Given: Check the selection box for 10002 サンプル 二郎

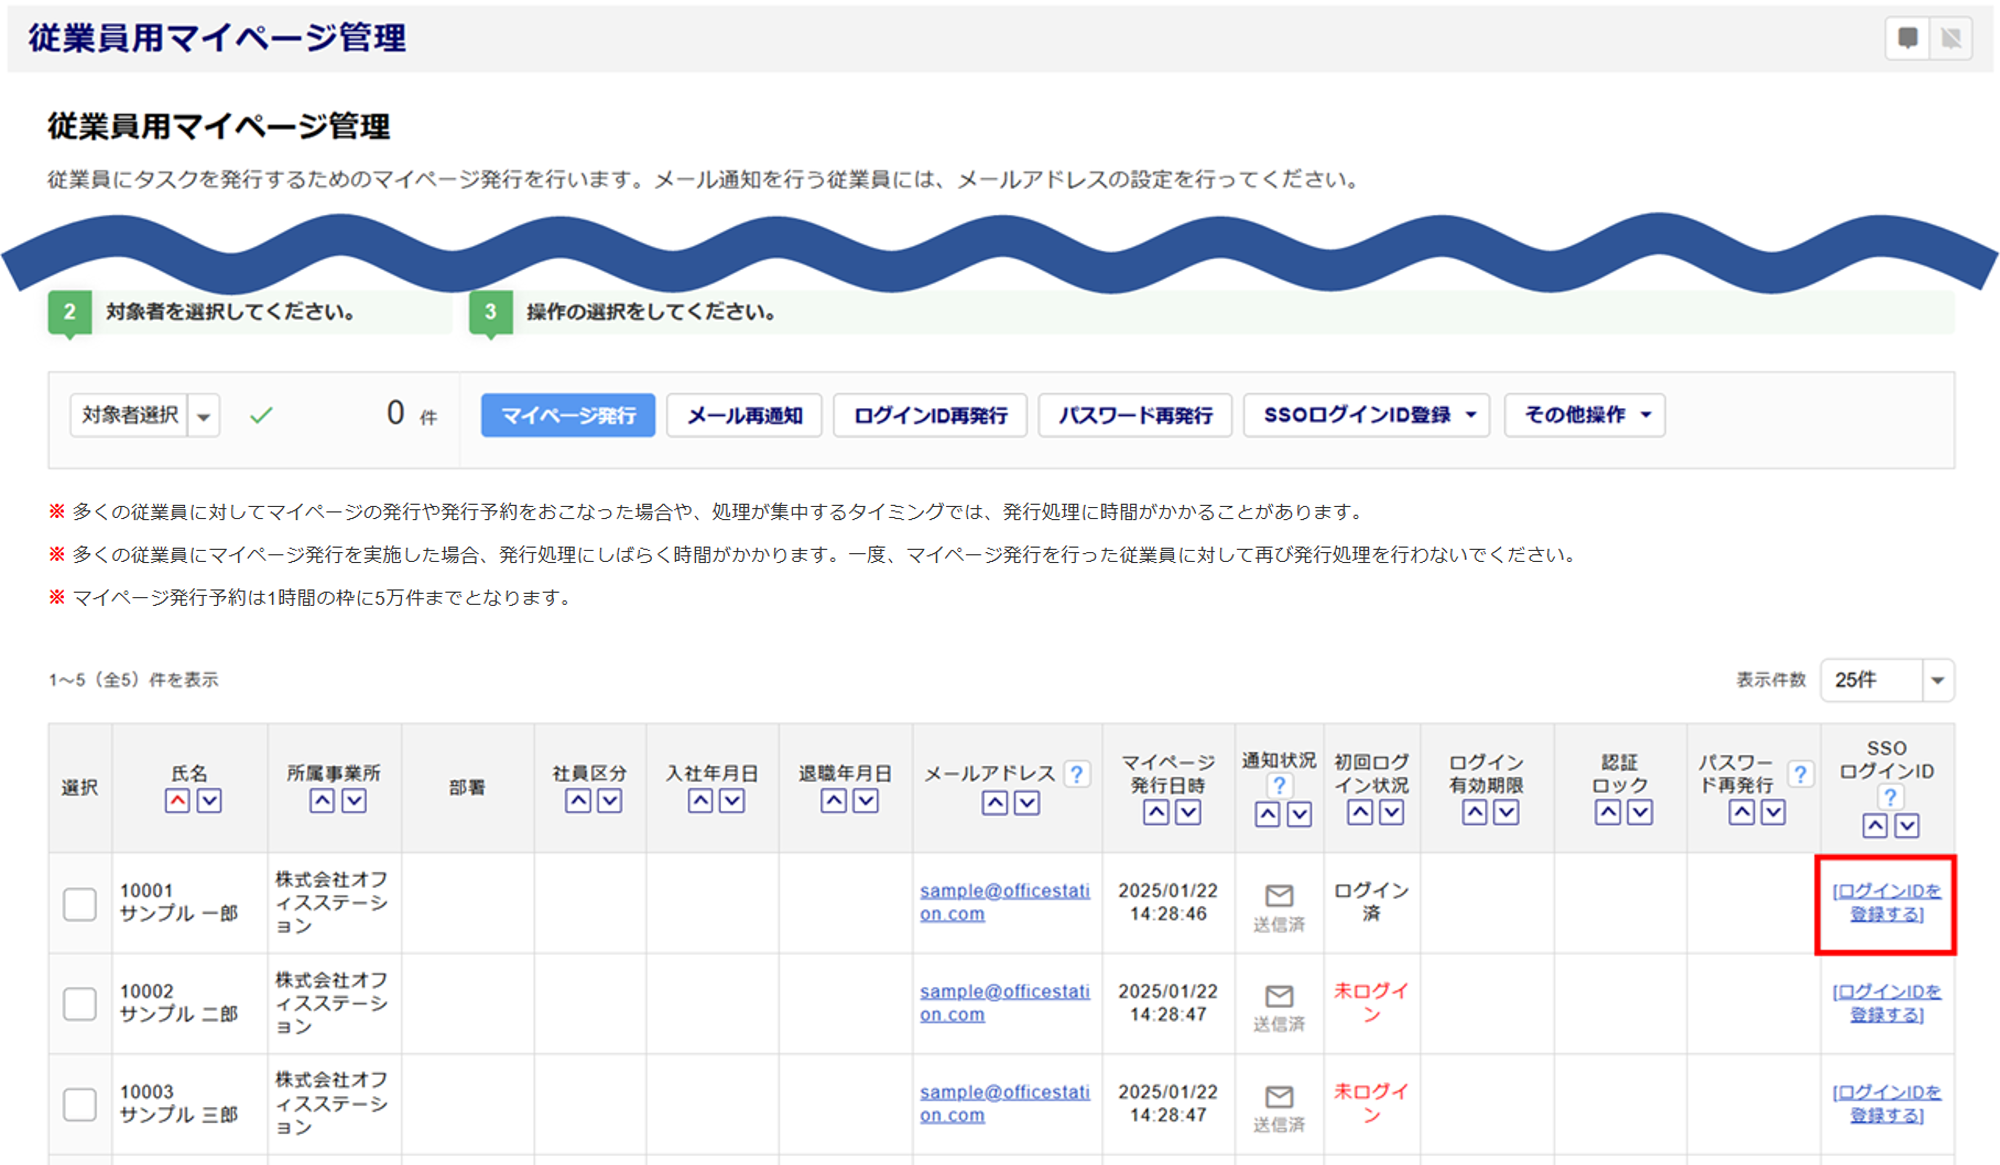Looking at the screenshot, I should tap(80, 1004).
